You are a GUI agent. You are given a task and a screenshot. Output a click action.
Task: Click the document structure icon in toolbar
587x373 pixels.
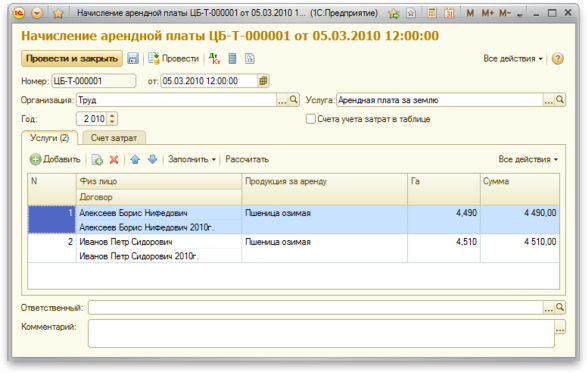click(250, 58)
